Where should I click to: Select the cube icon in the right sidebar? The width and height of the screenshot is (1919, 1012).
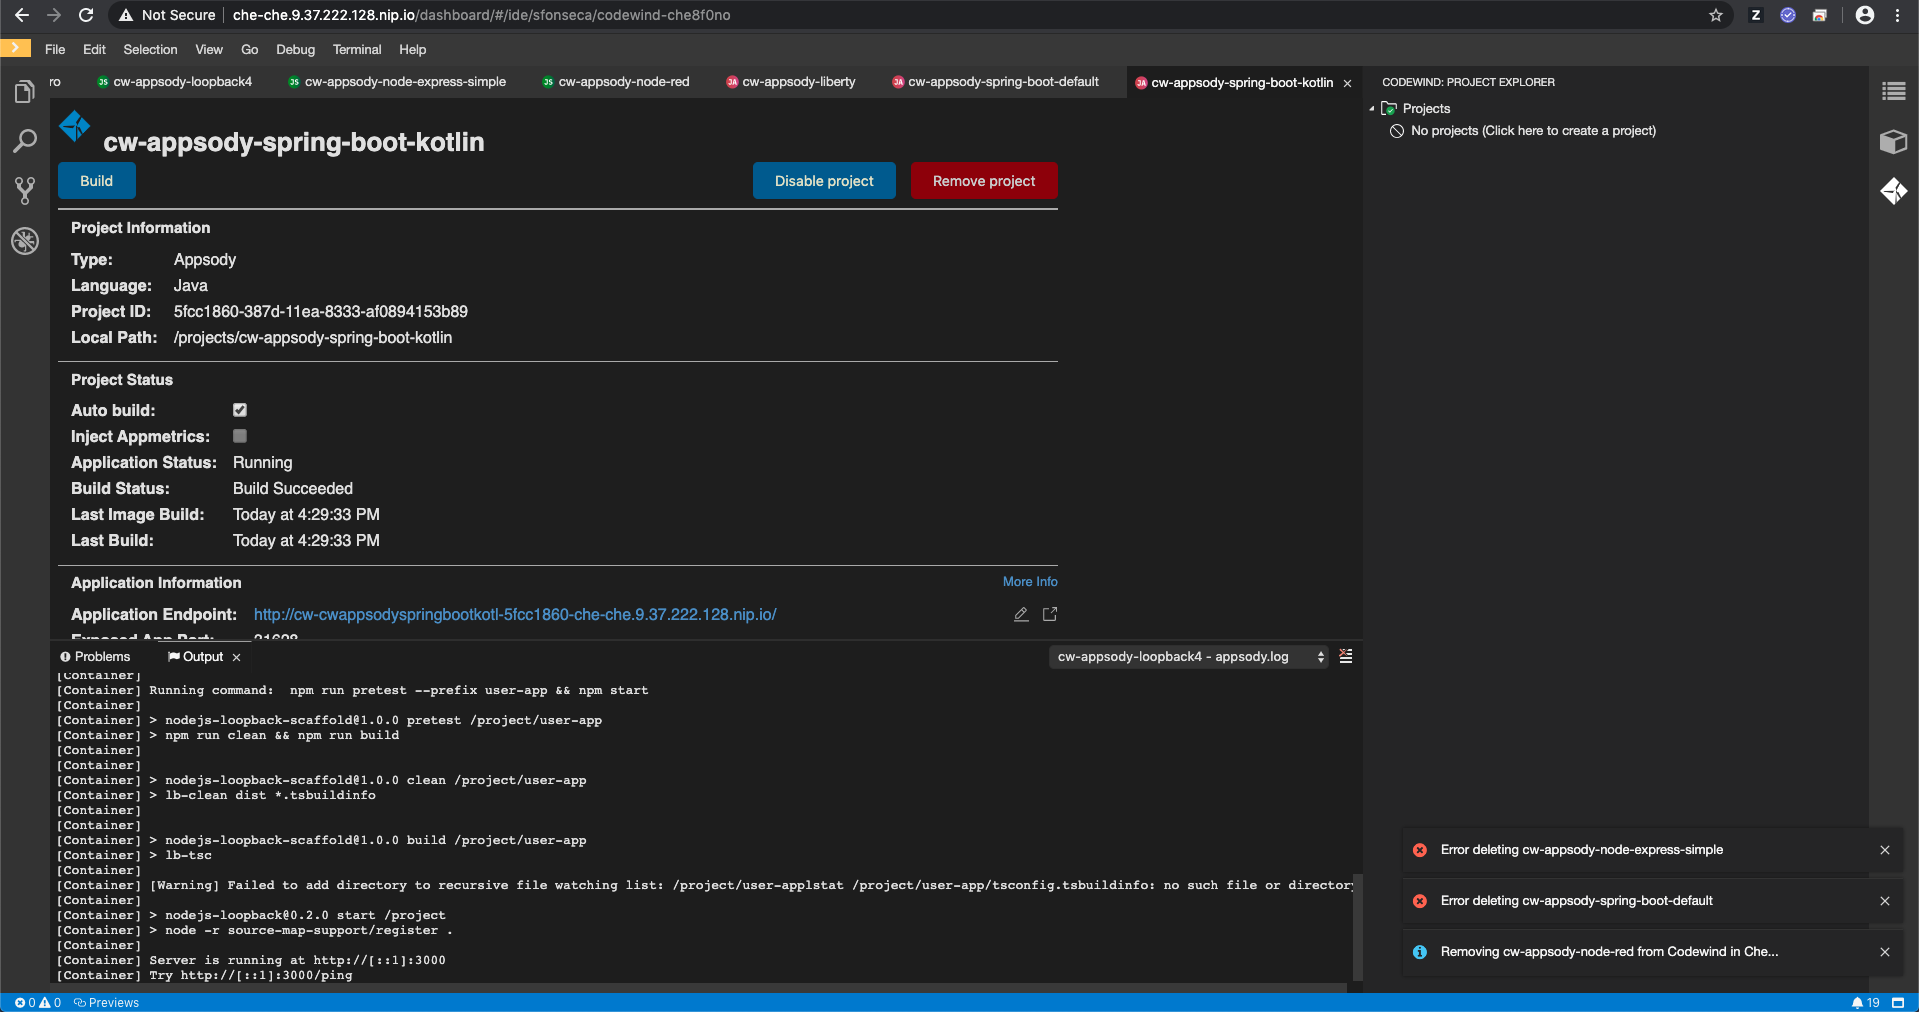pos(1893,142)
